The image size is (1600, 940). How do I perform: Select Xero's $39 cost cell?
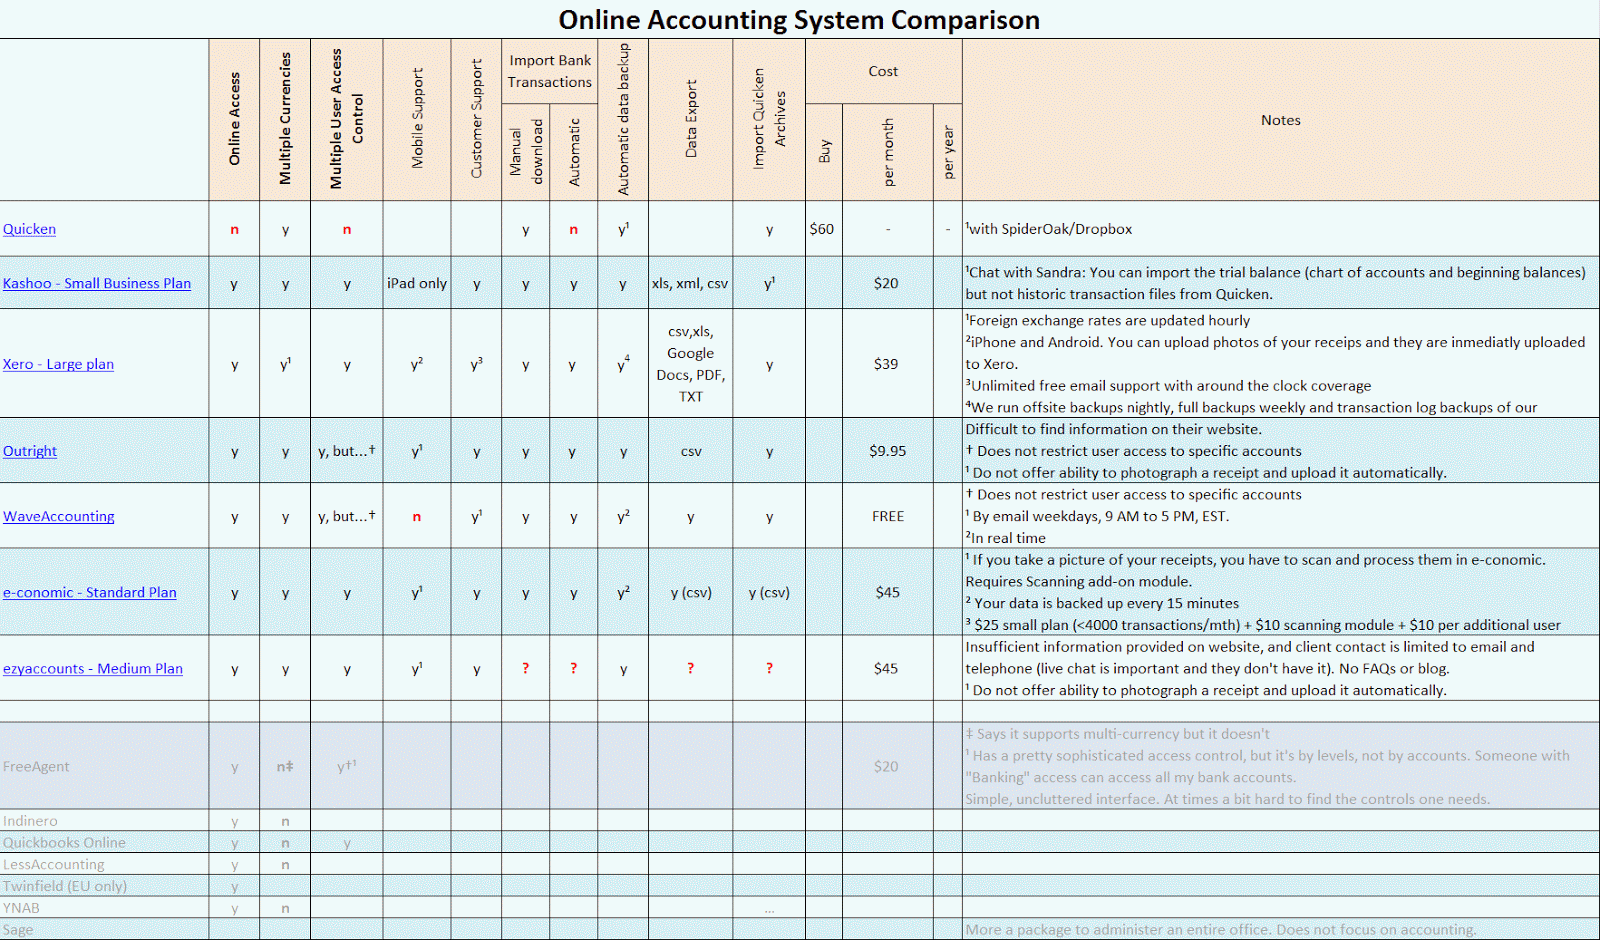tap(886, 364)
